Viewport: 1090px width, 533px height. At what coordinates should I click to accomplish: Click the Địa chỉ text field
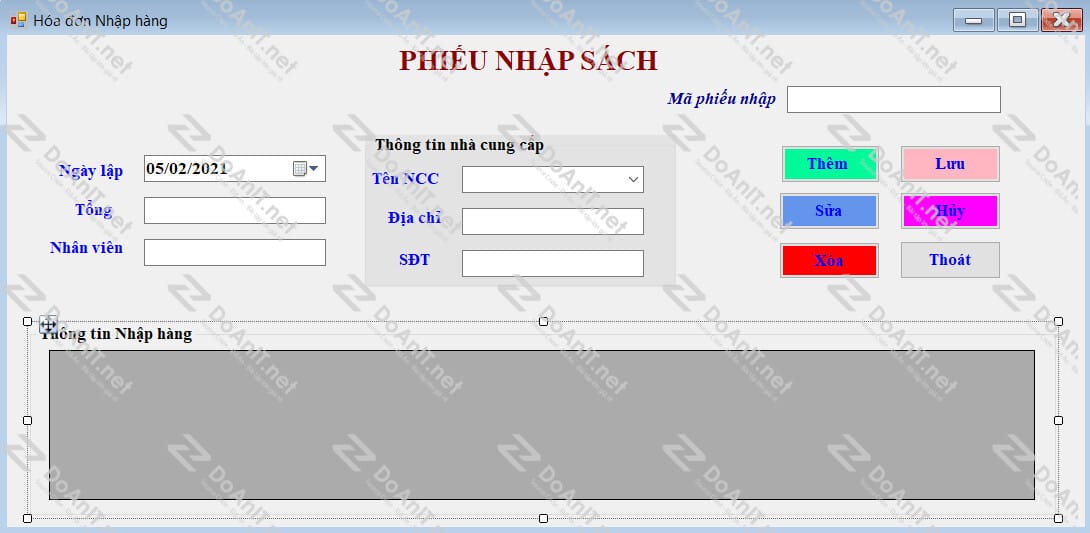[553, 222]
